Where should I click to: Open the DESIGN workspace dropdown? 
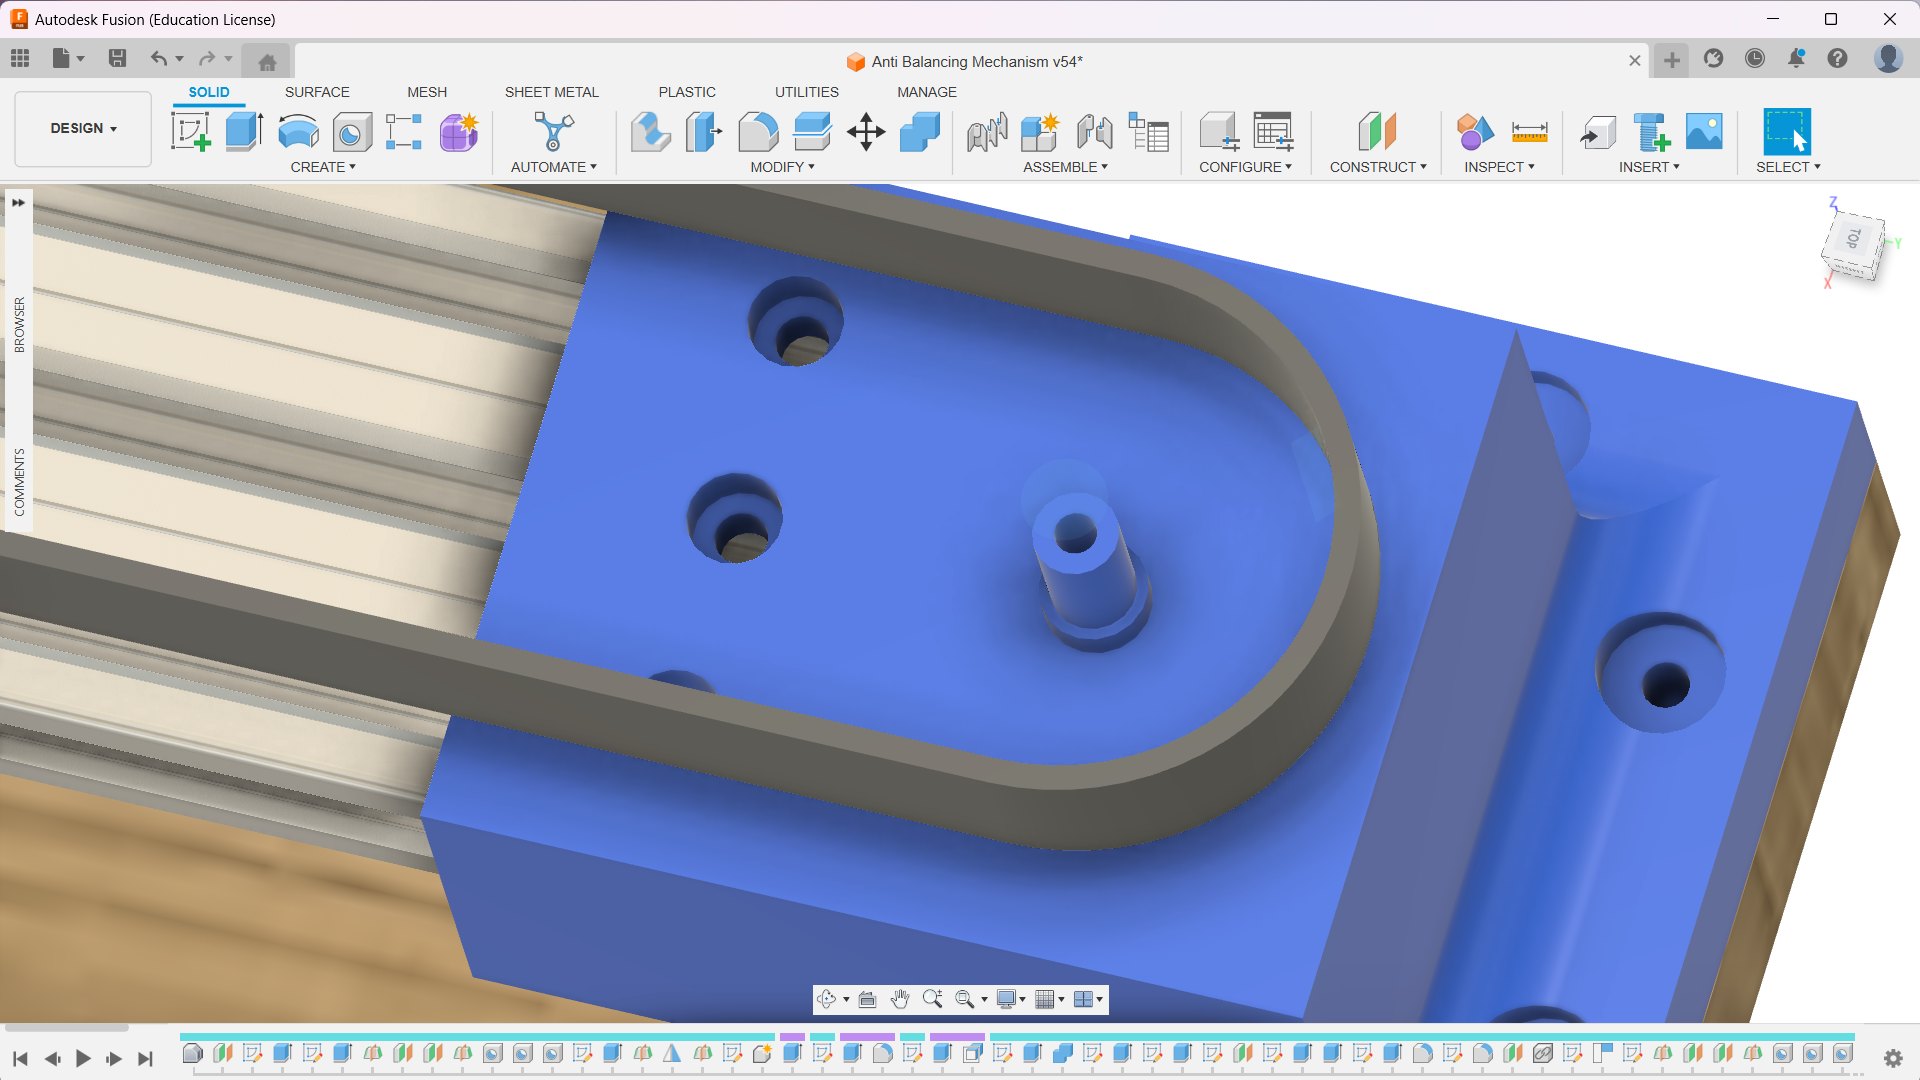click(83, 128)
